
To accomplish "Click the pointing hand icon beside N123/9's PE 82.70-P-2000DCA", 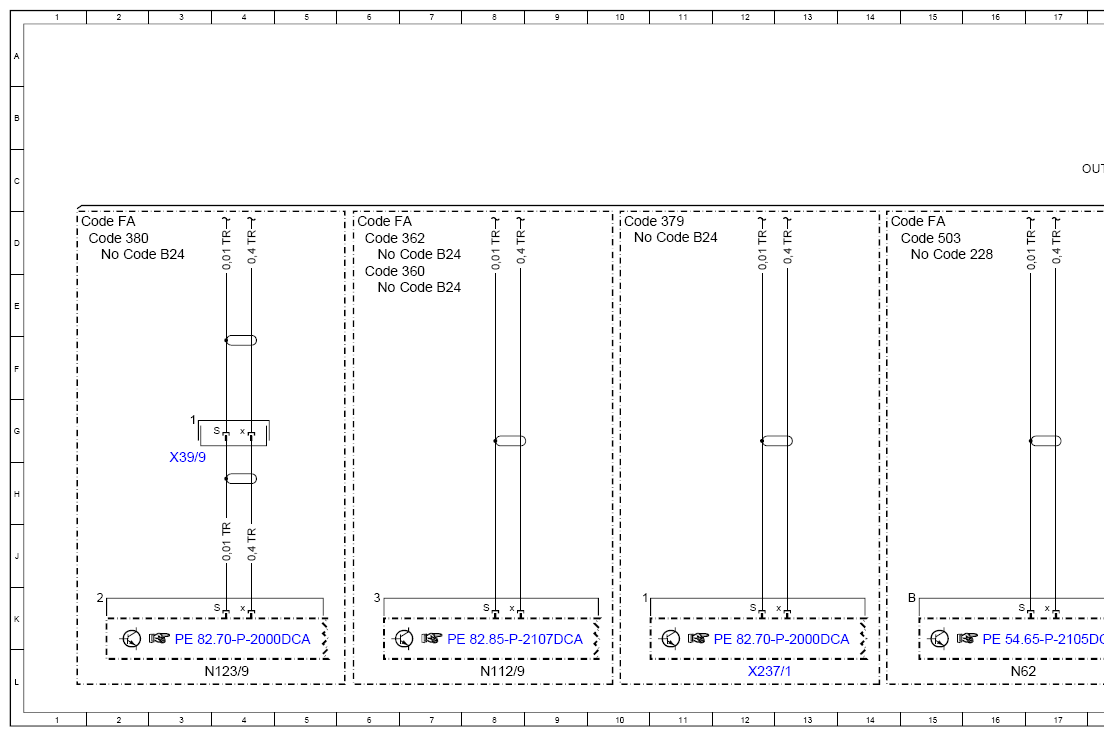I will click(159, 639).
